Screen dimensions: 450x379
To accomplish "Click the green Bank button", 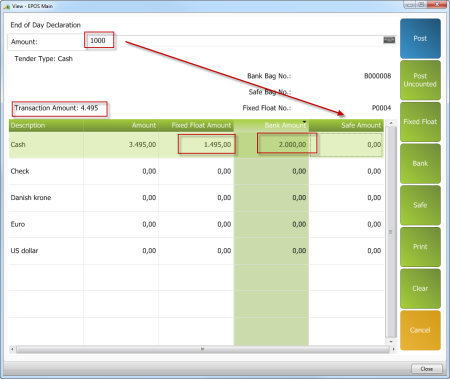I will click(420, 164).
